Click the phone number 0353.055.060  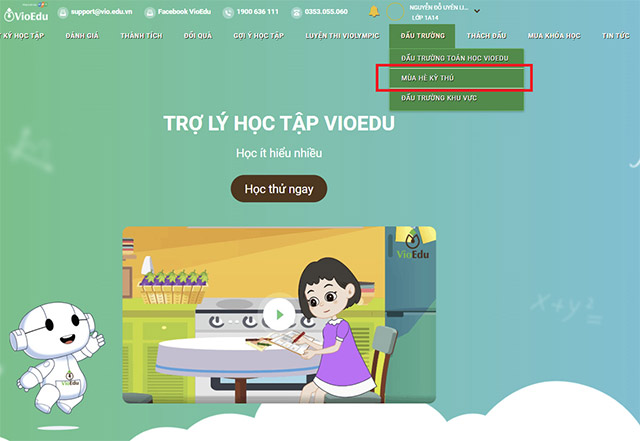point(326,12)
